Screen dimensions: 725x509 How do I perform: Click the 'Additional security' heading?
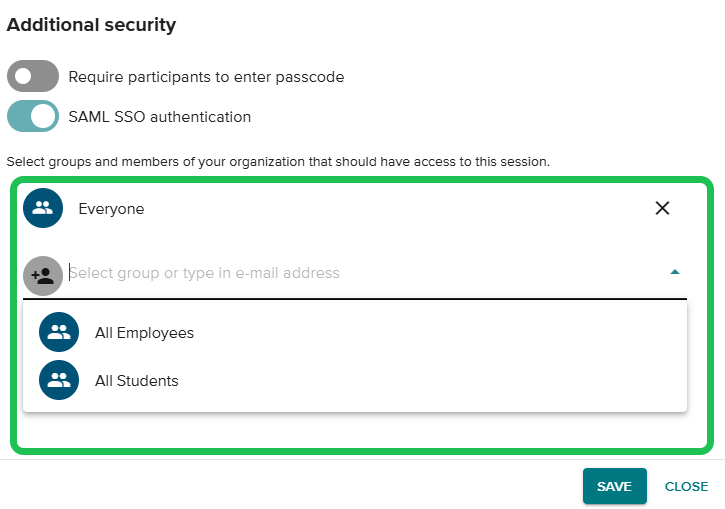91,25
